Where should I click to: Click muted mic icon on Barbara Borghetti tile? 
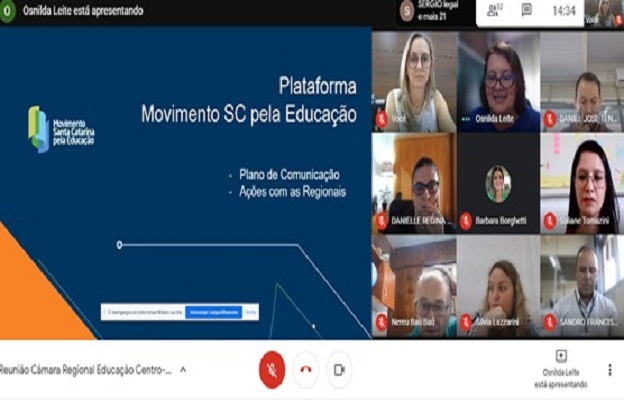tap(466, 220)
